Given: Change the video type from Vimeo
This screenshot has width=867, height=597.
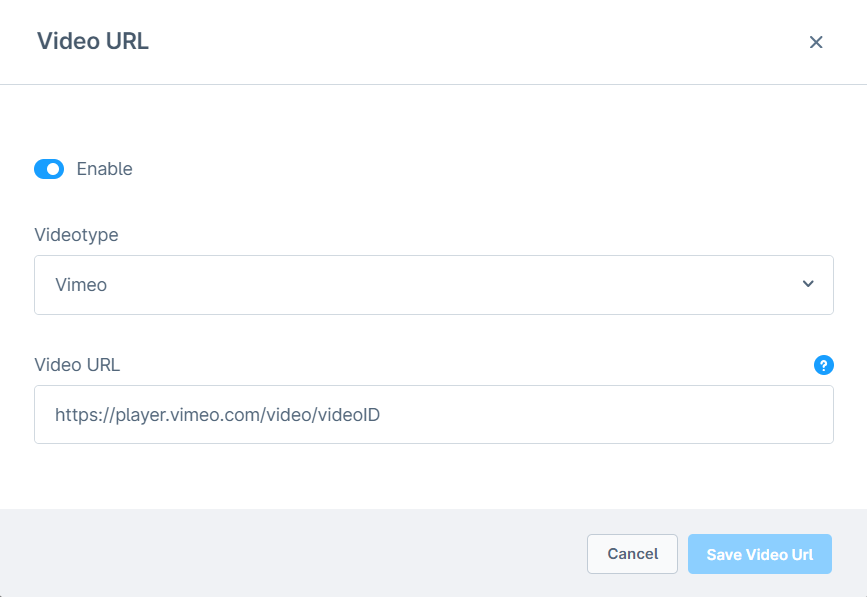Looking at the screenshot, I should (433, 284).
